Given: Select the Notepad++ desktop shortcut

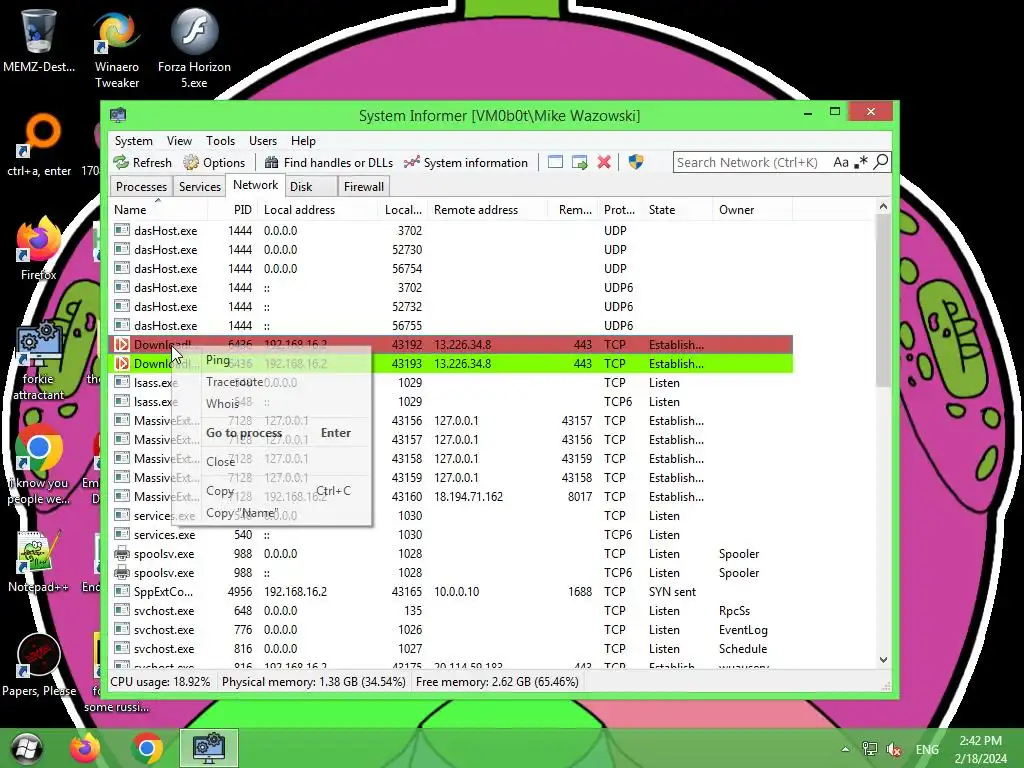Looking at the screenshot, I should click(x=38, y=562).
